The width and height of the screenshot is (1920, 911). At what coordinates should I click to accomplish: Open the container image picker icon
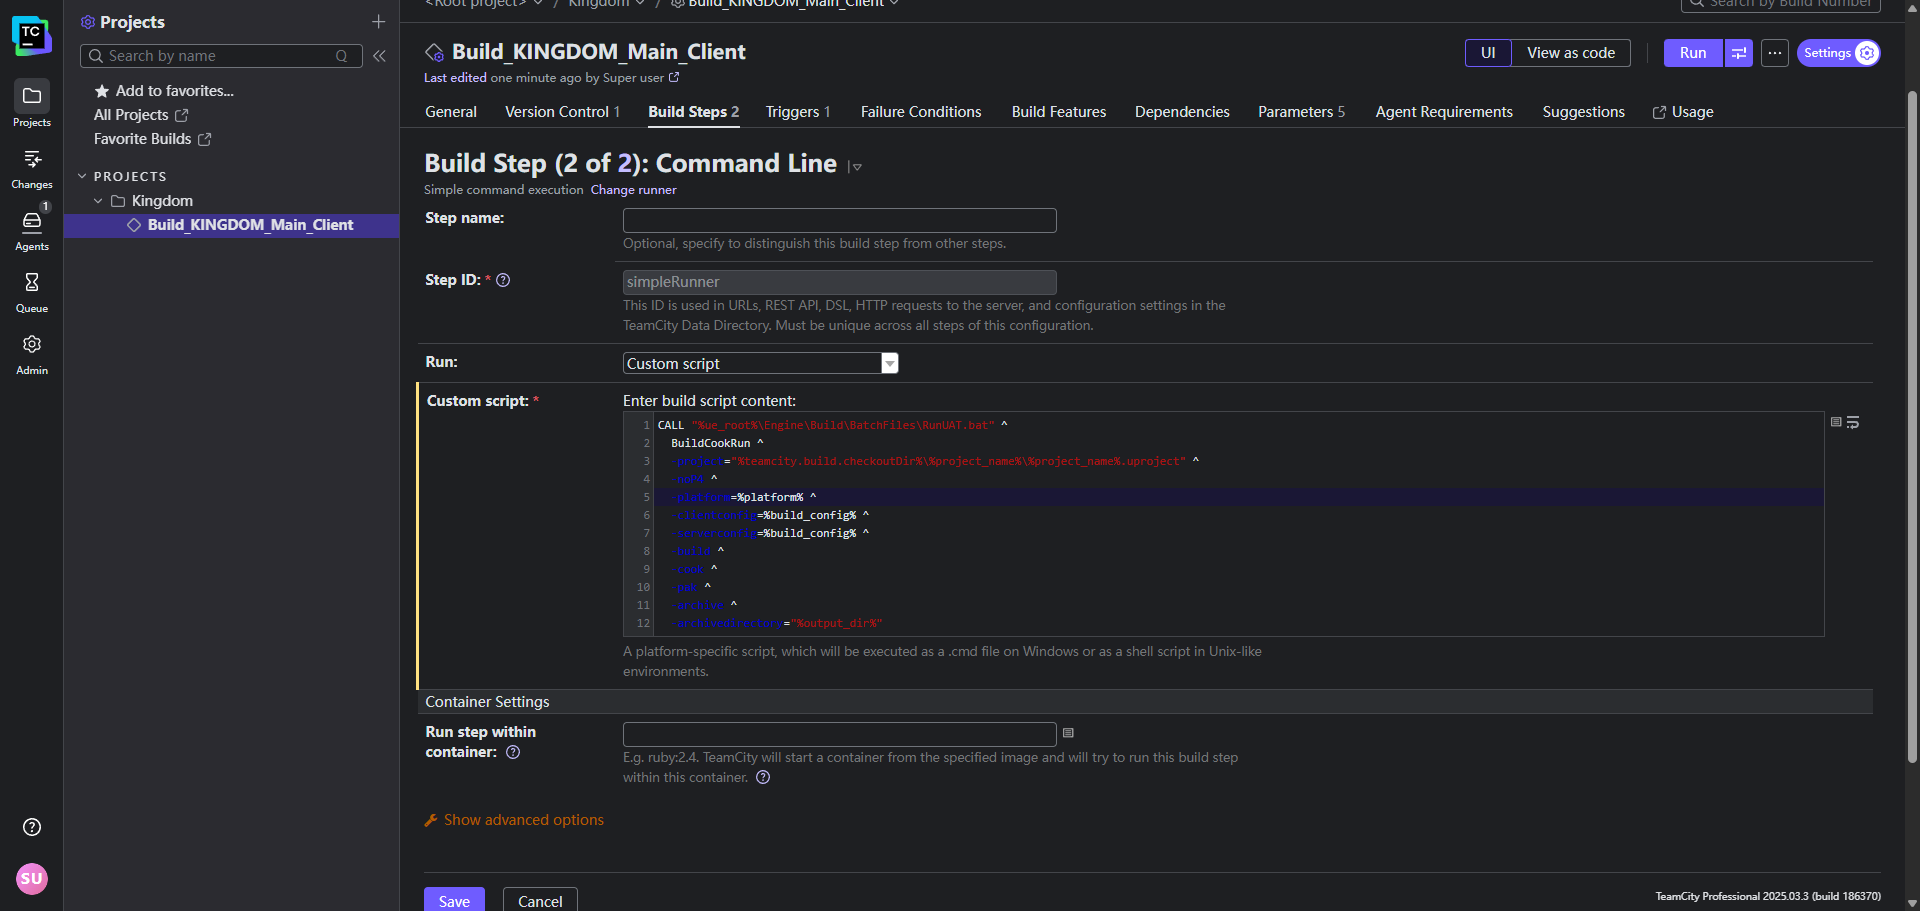[x=1068, y=733]
